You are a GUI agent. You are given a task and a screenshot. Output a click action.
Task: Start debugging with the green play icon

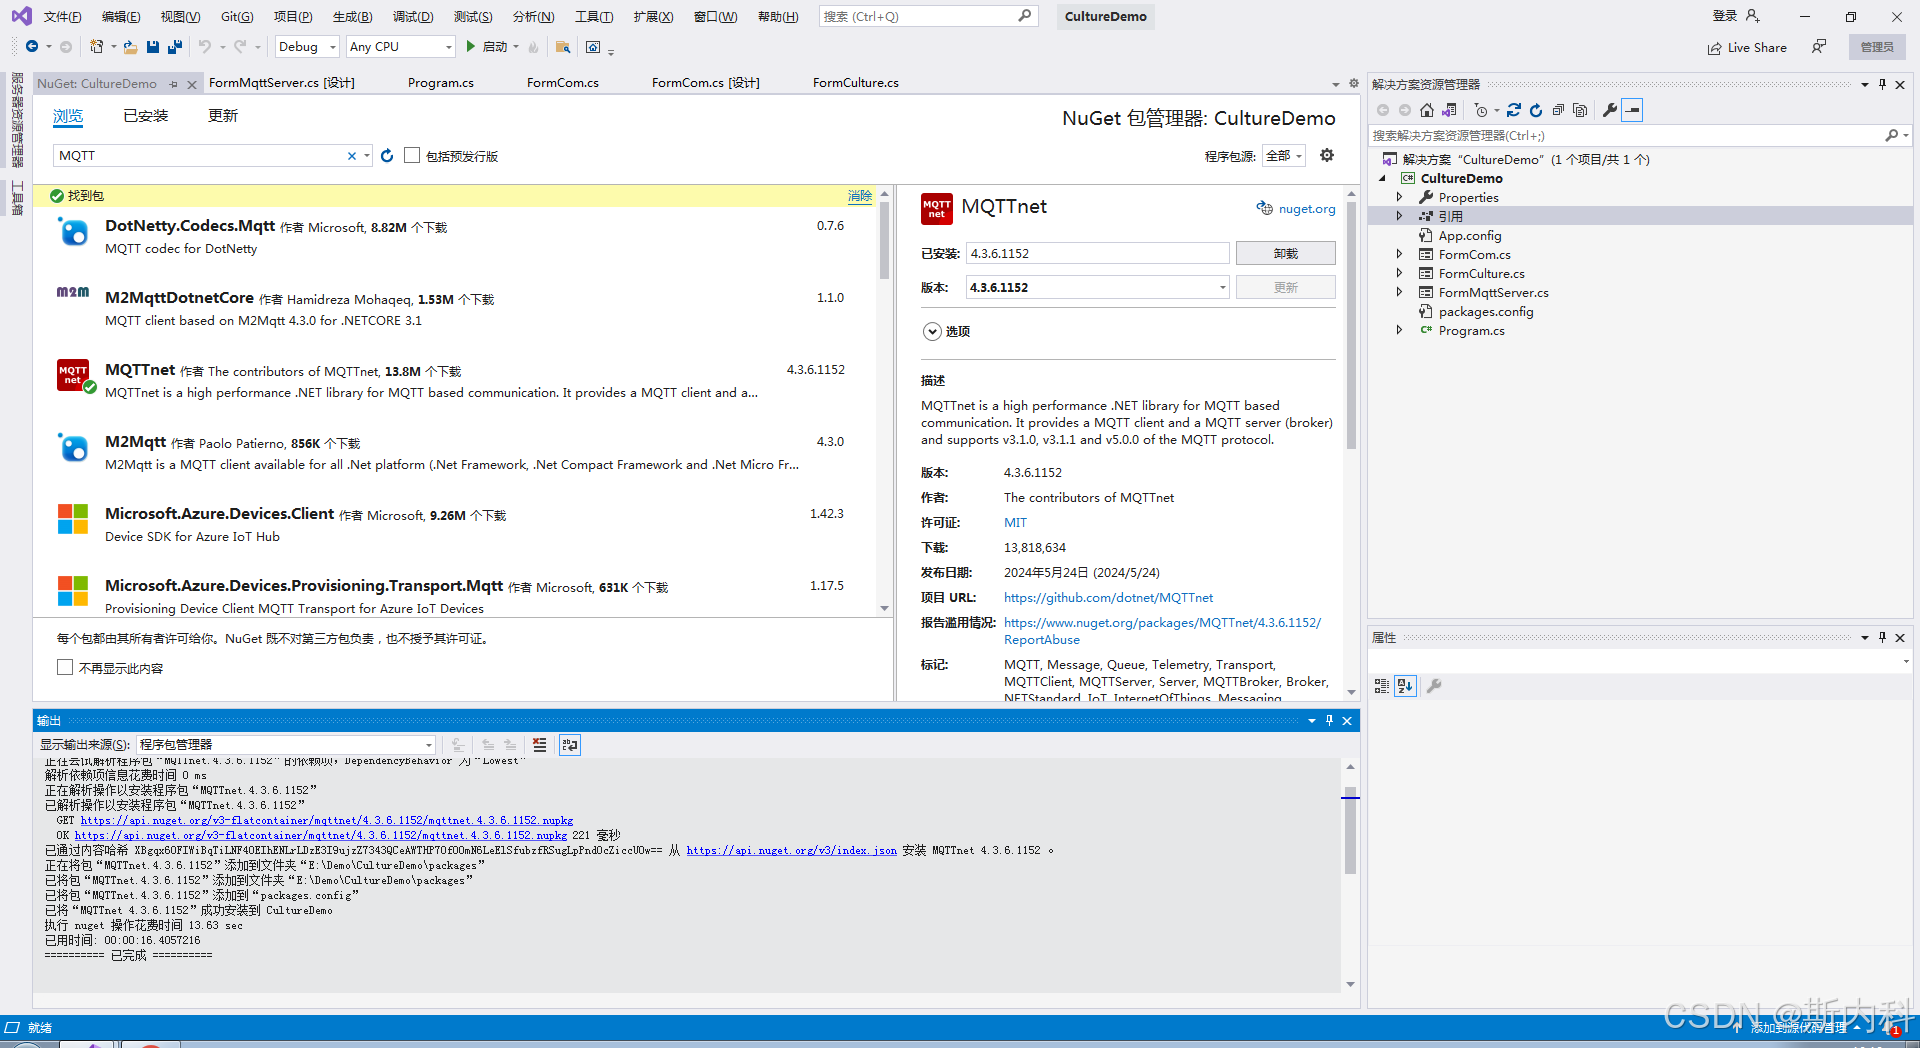pyautogui.click(x=470, y=47)
